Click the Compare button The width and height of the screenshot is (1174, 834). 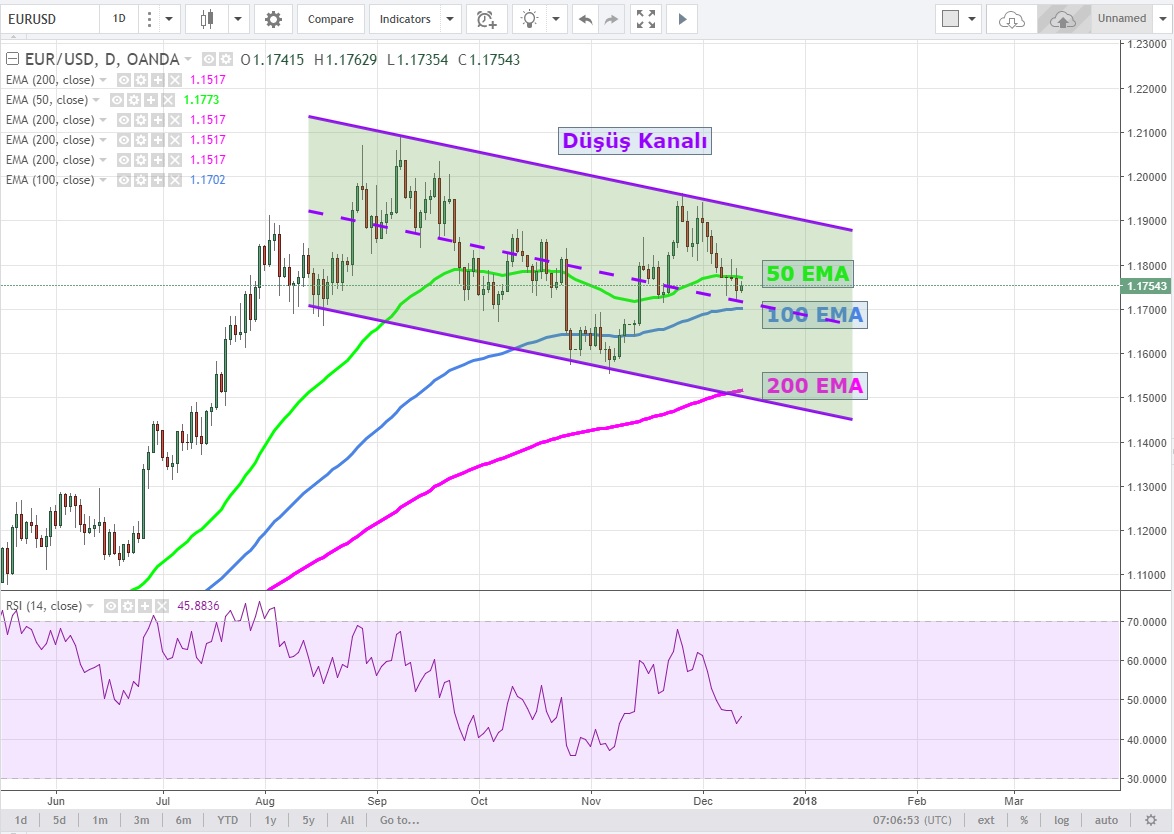(330, 19)
